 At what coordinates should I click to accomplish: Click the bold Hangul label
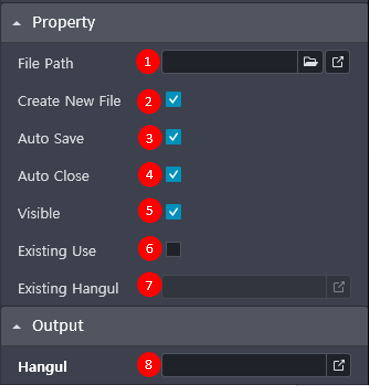[43, 367]
